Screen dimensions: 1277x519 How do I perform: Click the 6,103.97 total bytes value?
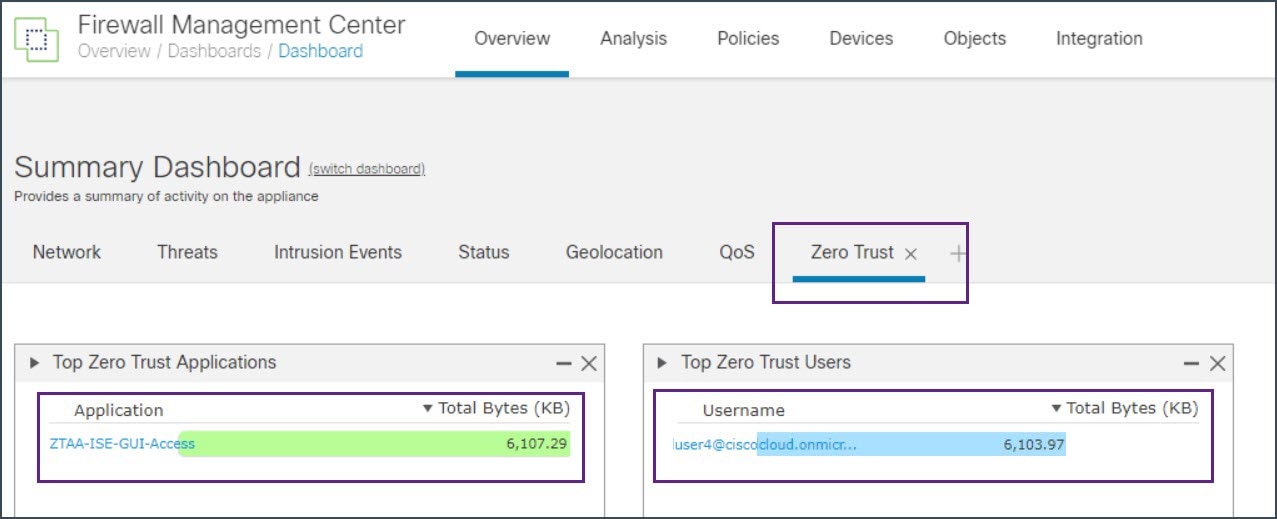1034,444
